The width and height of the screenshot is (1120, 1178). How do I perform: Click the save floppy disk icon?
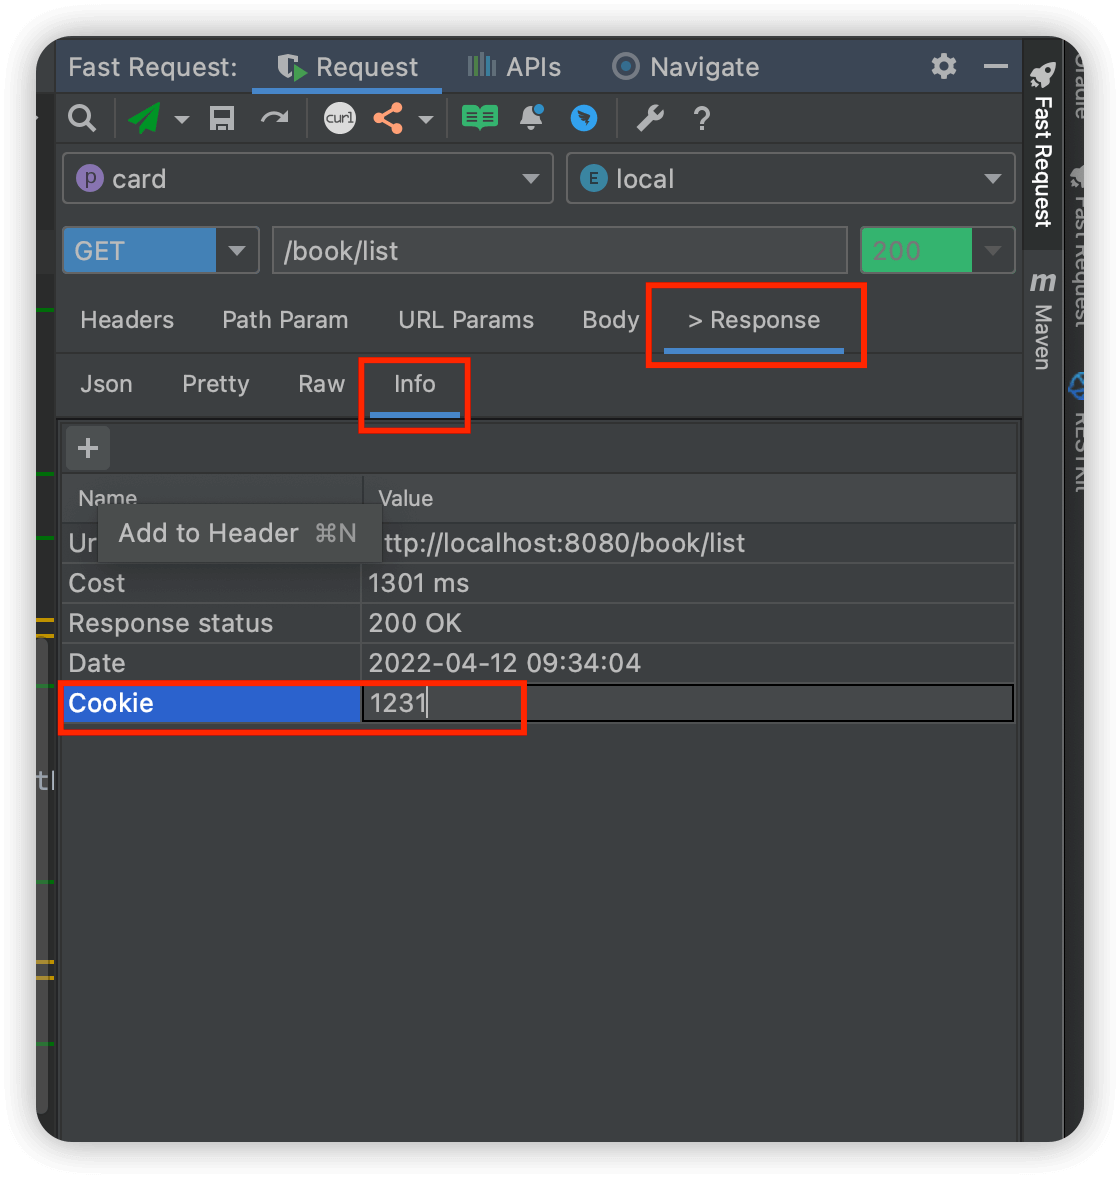[222, 119]
